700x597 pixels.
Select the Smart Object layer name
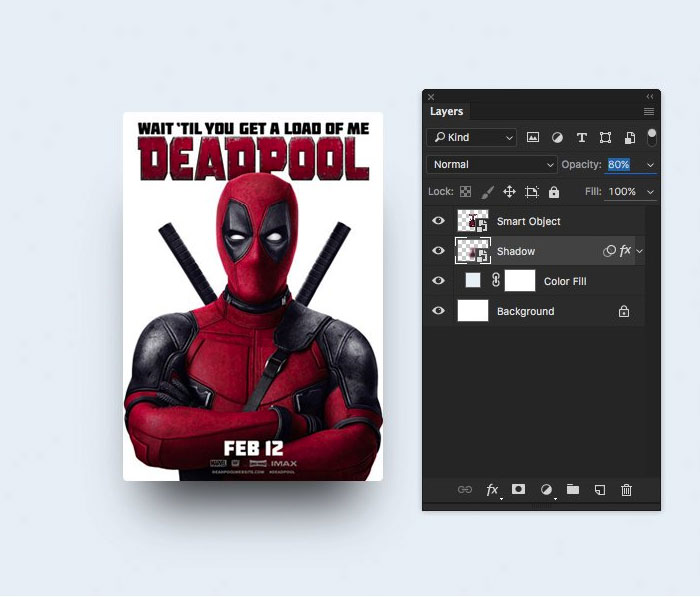point(529,221)
